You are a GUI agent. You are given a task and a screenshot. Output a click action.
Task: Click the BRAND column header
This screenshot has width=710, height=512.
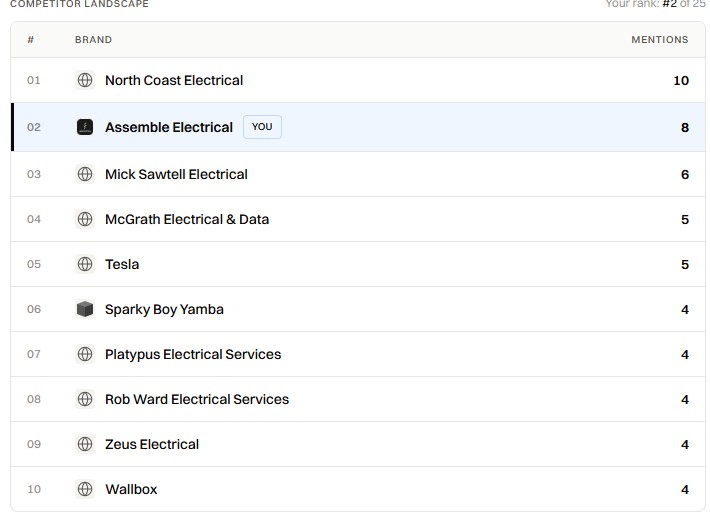coord(93,40)
